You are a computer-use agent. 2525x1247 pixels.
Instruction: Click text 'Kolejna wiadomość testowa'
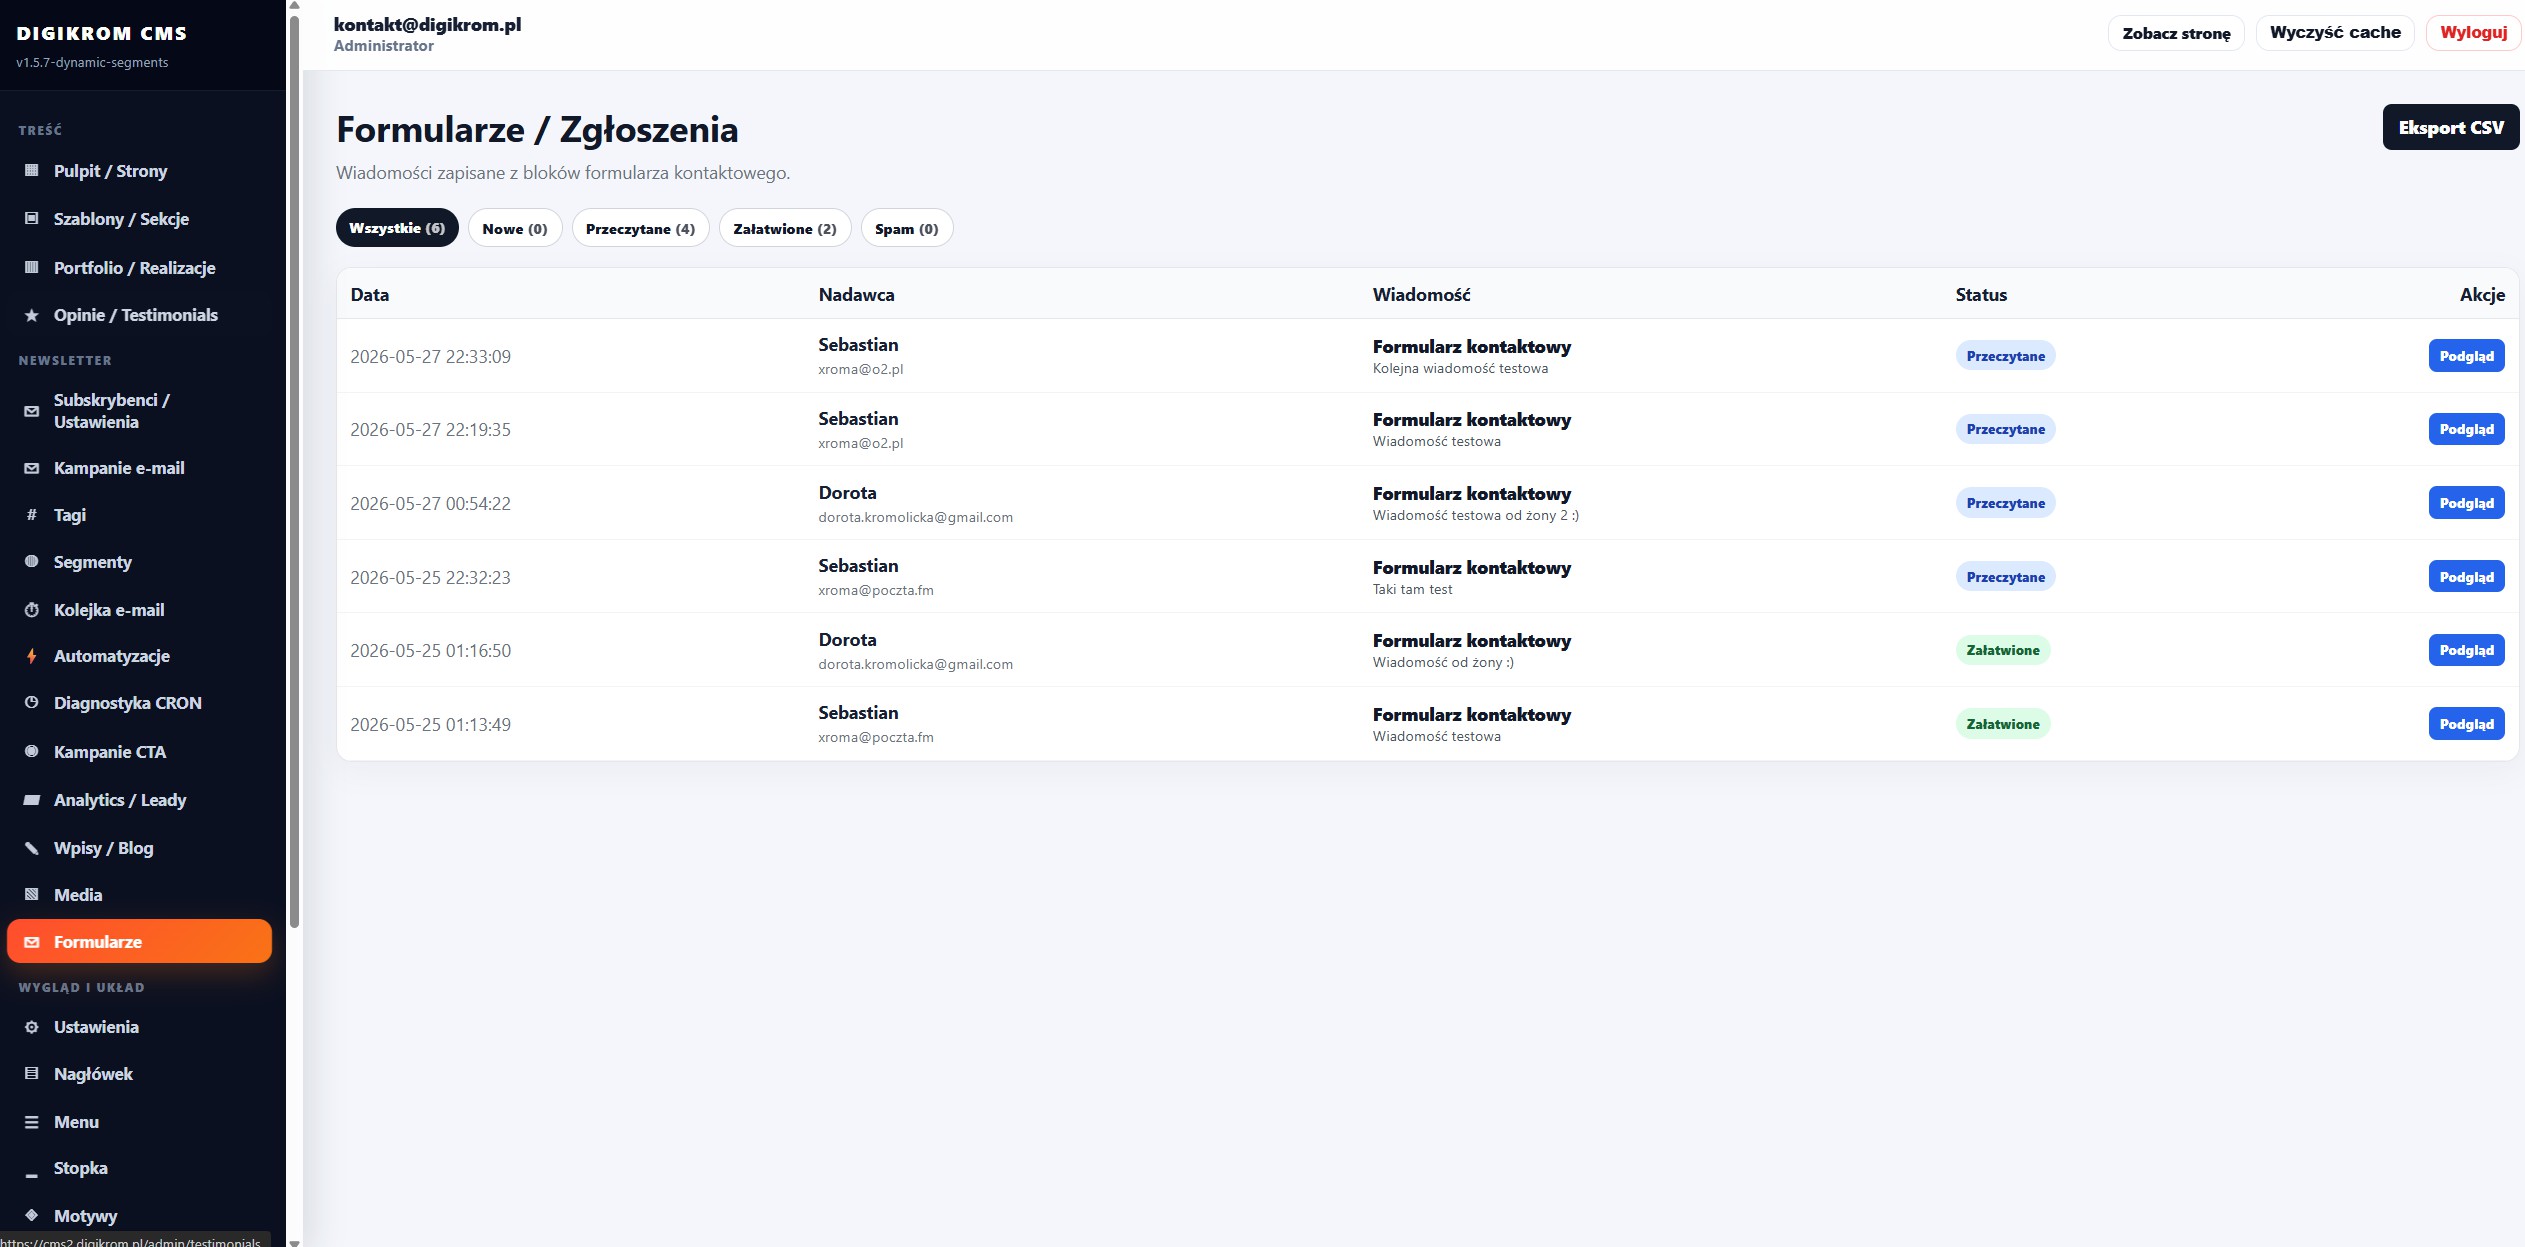pos(1460,368)
